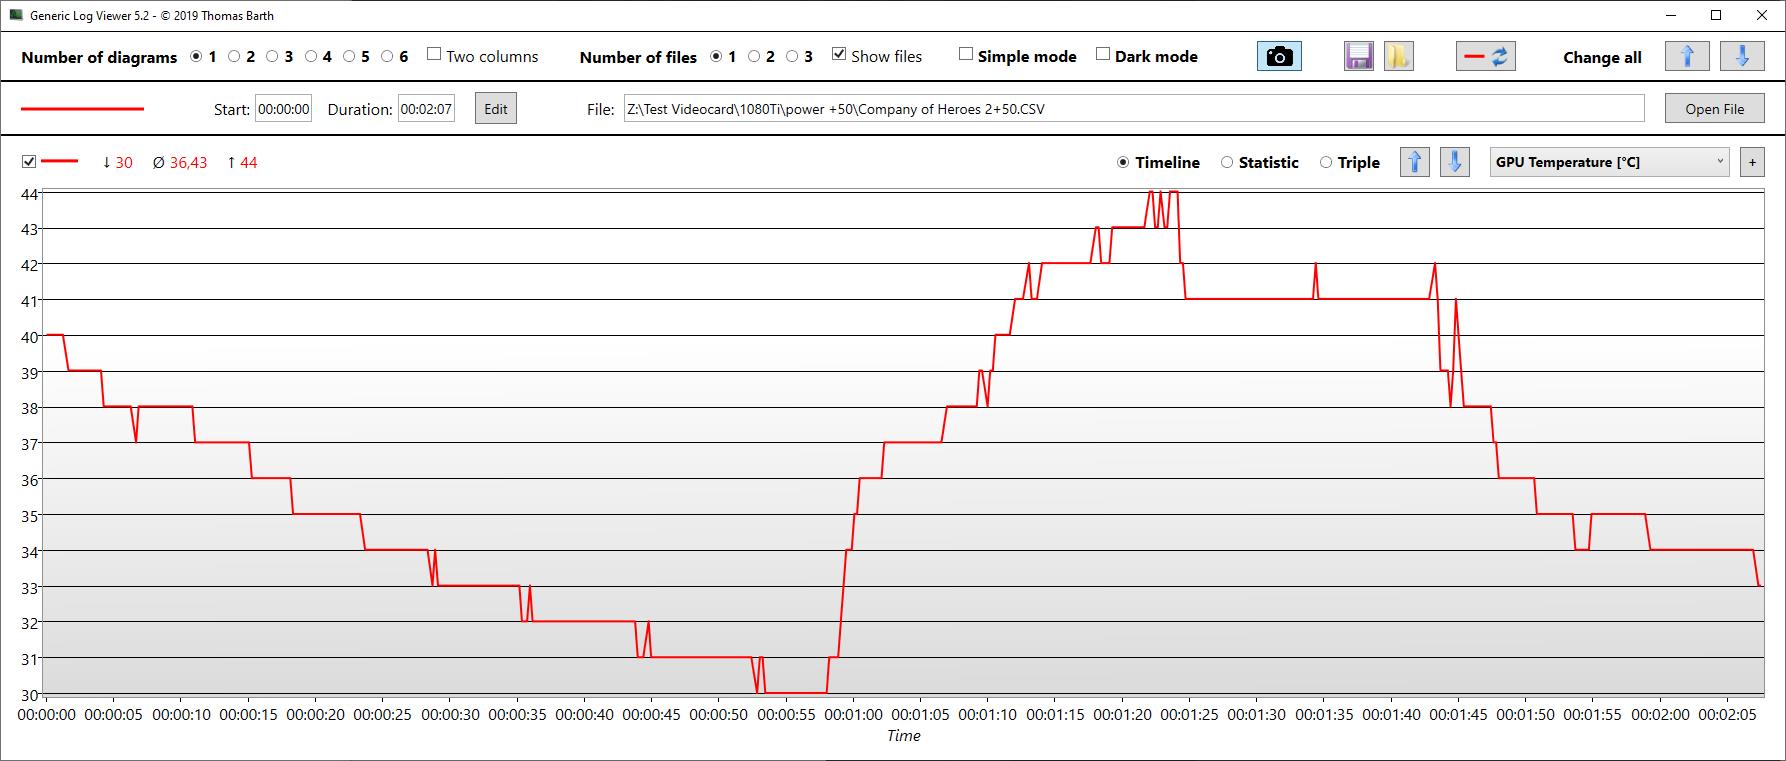Click the File path field
This screenshot has width=1786, height=761.
[1134, 109]
